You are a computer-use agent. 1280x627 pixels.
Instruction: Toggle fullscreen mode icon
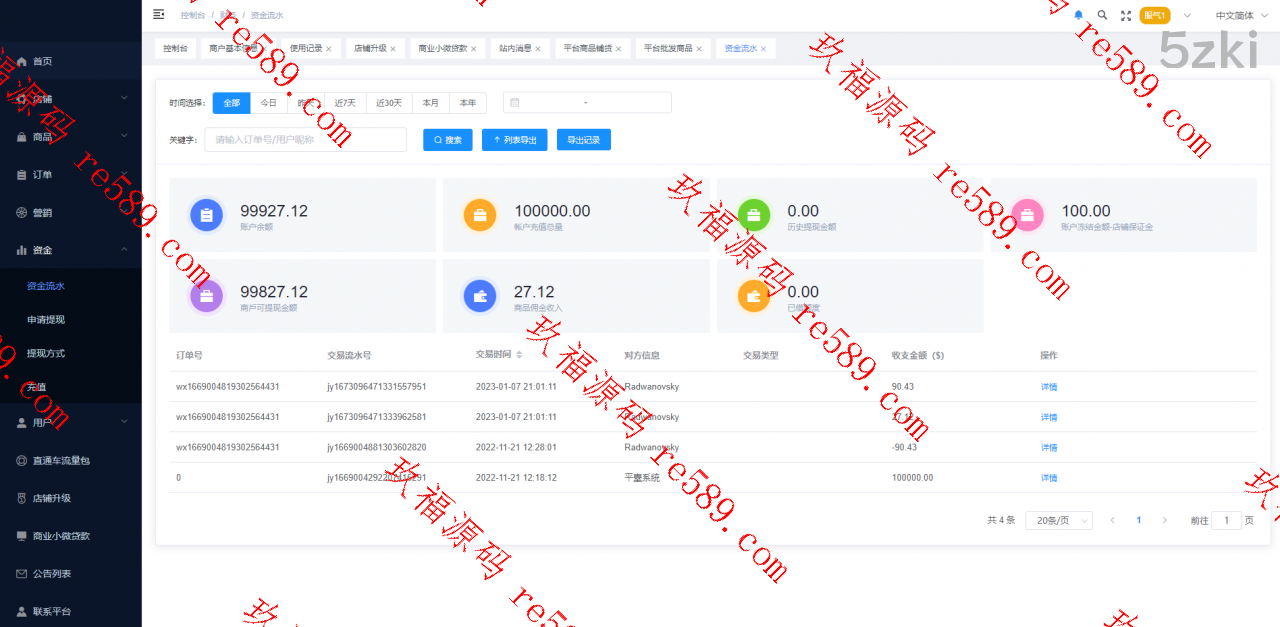coord(1126,15)
